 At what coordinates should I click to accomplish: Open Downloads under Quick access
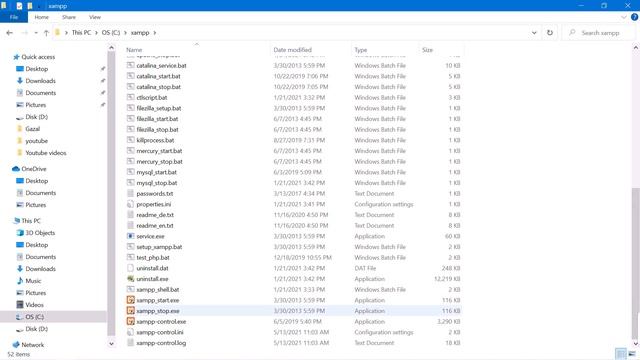pyautogui.click(x=40, y=81)
